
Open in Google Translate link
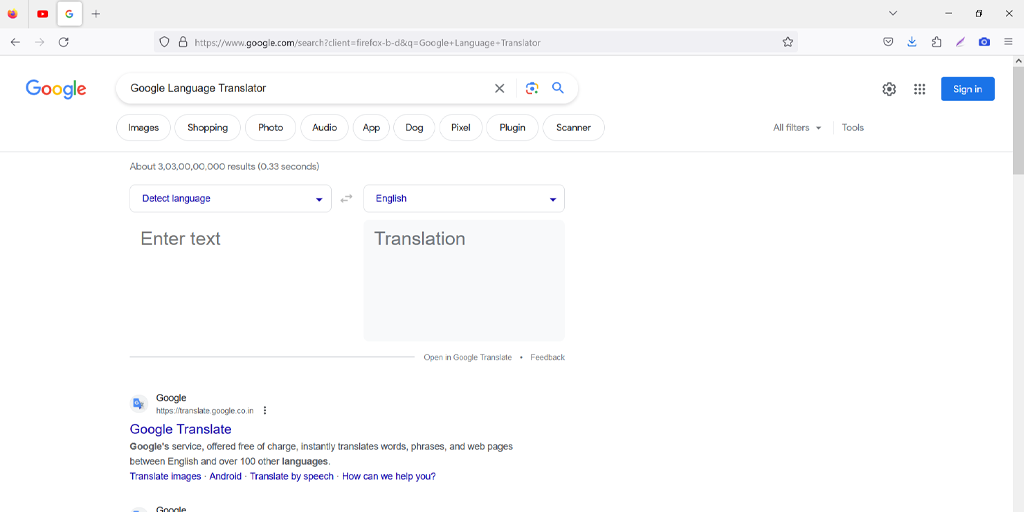[x=468, y=357]
